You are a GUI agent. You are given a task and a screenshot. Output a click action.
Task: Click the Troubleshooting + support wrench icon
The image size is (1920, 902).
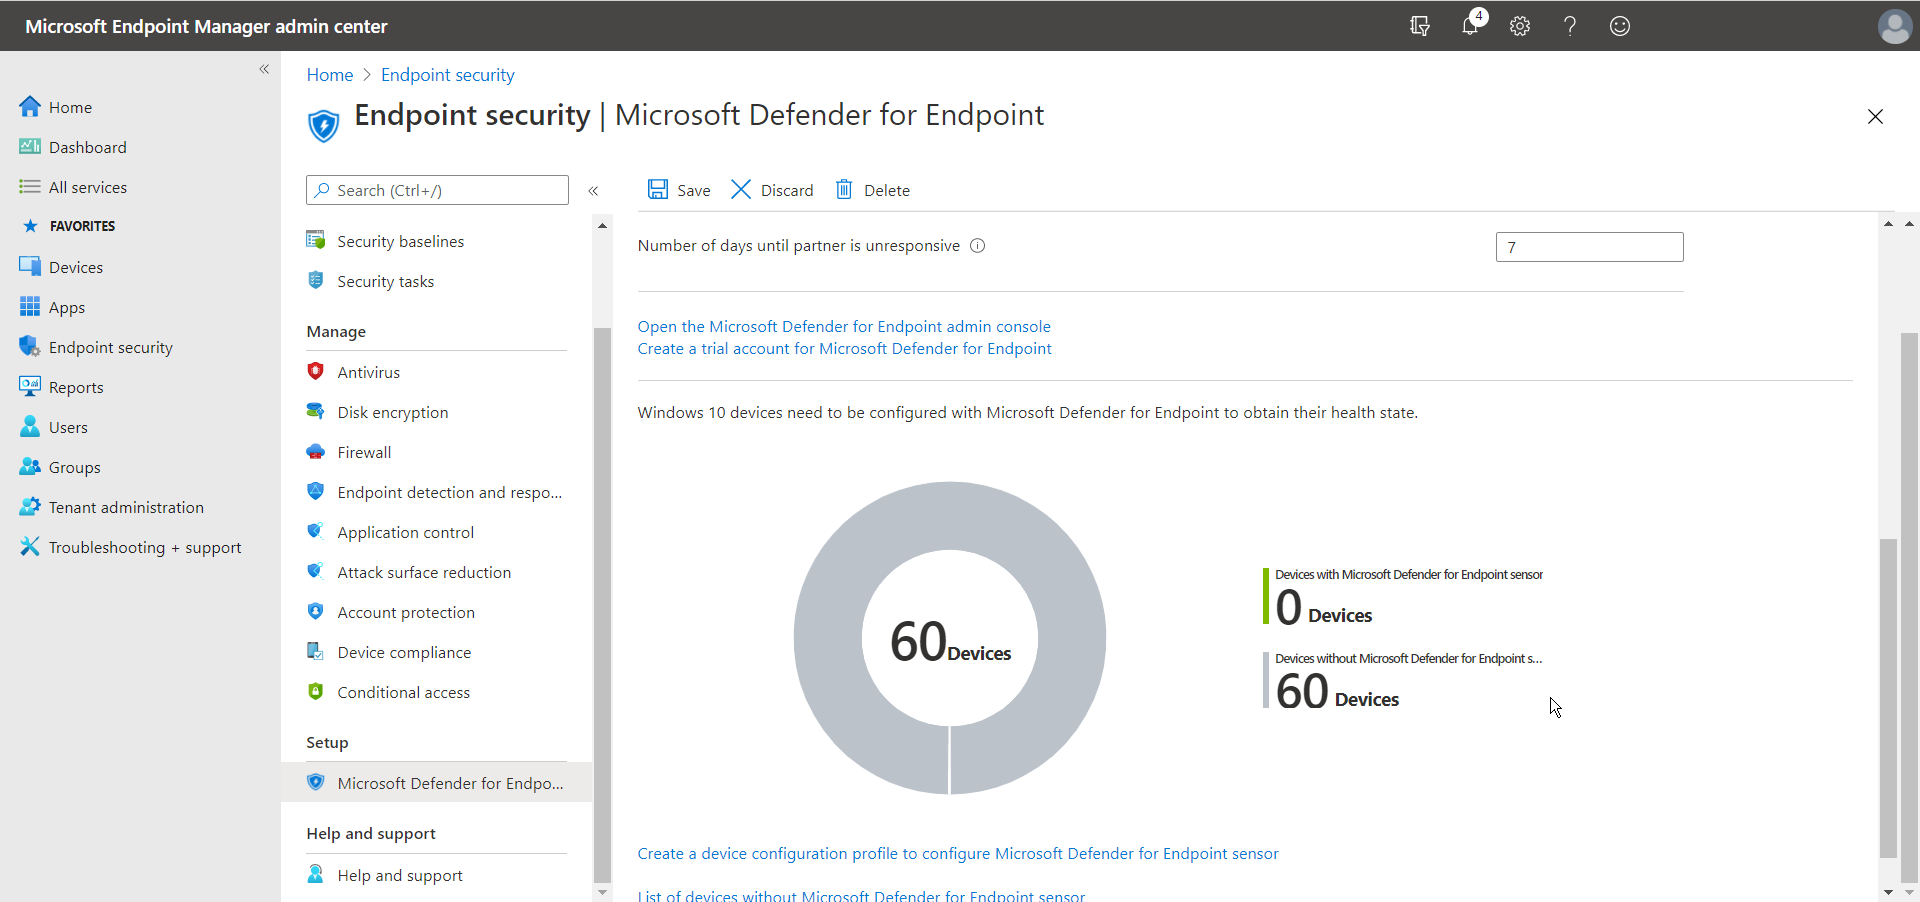pos(30,547)
